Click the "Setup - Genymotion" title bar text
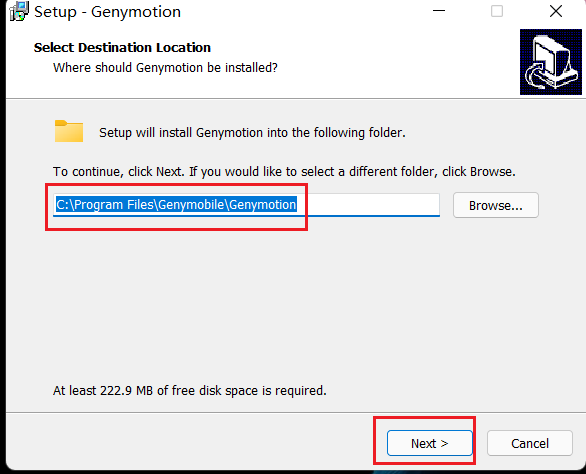This screenshot has width=586, height=474. click(108, 12)
